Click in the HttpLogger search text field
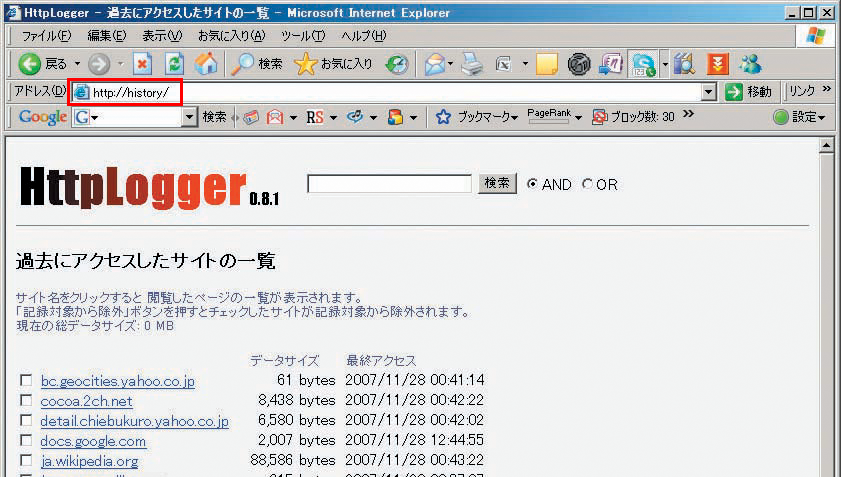841x477 pixels. (x=389, y=184)
